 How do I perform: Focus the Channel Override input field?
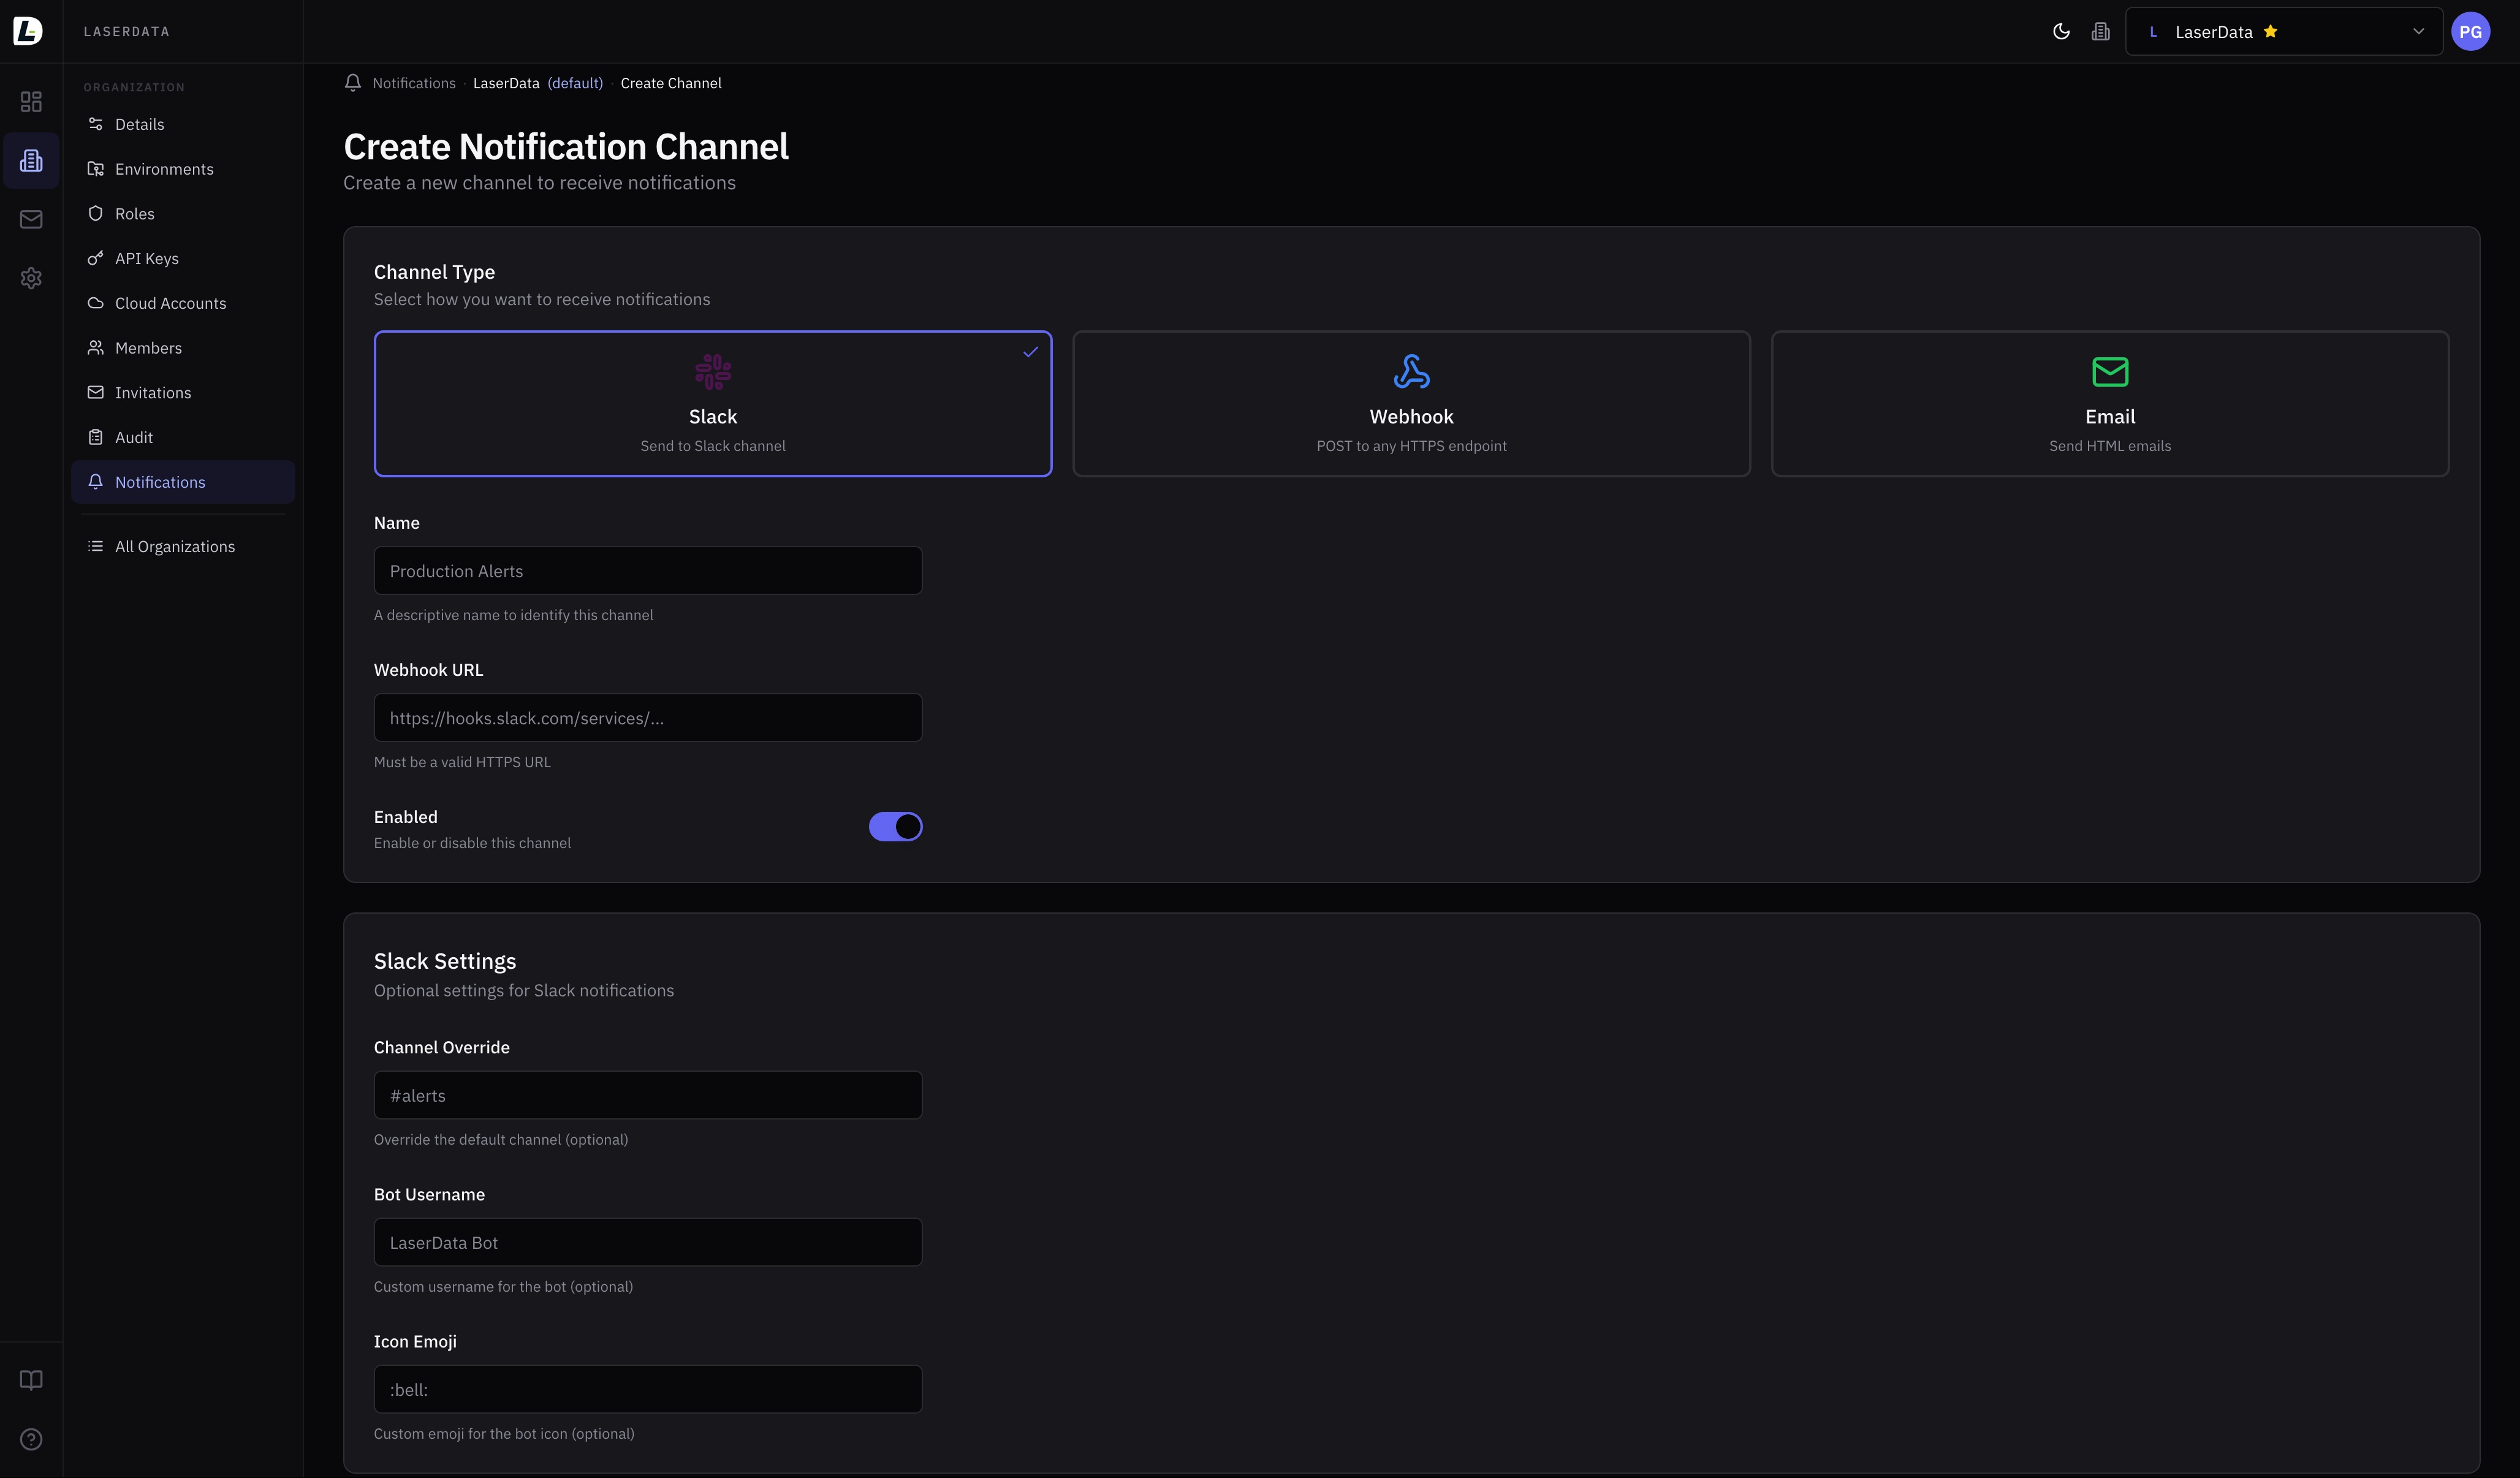click(648, 1095)
